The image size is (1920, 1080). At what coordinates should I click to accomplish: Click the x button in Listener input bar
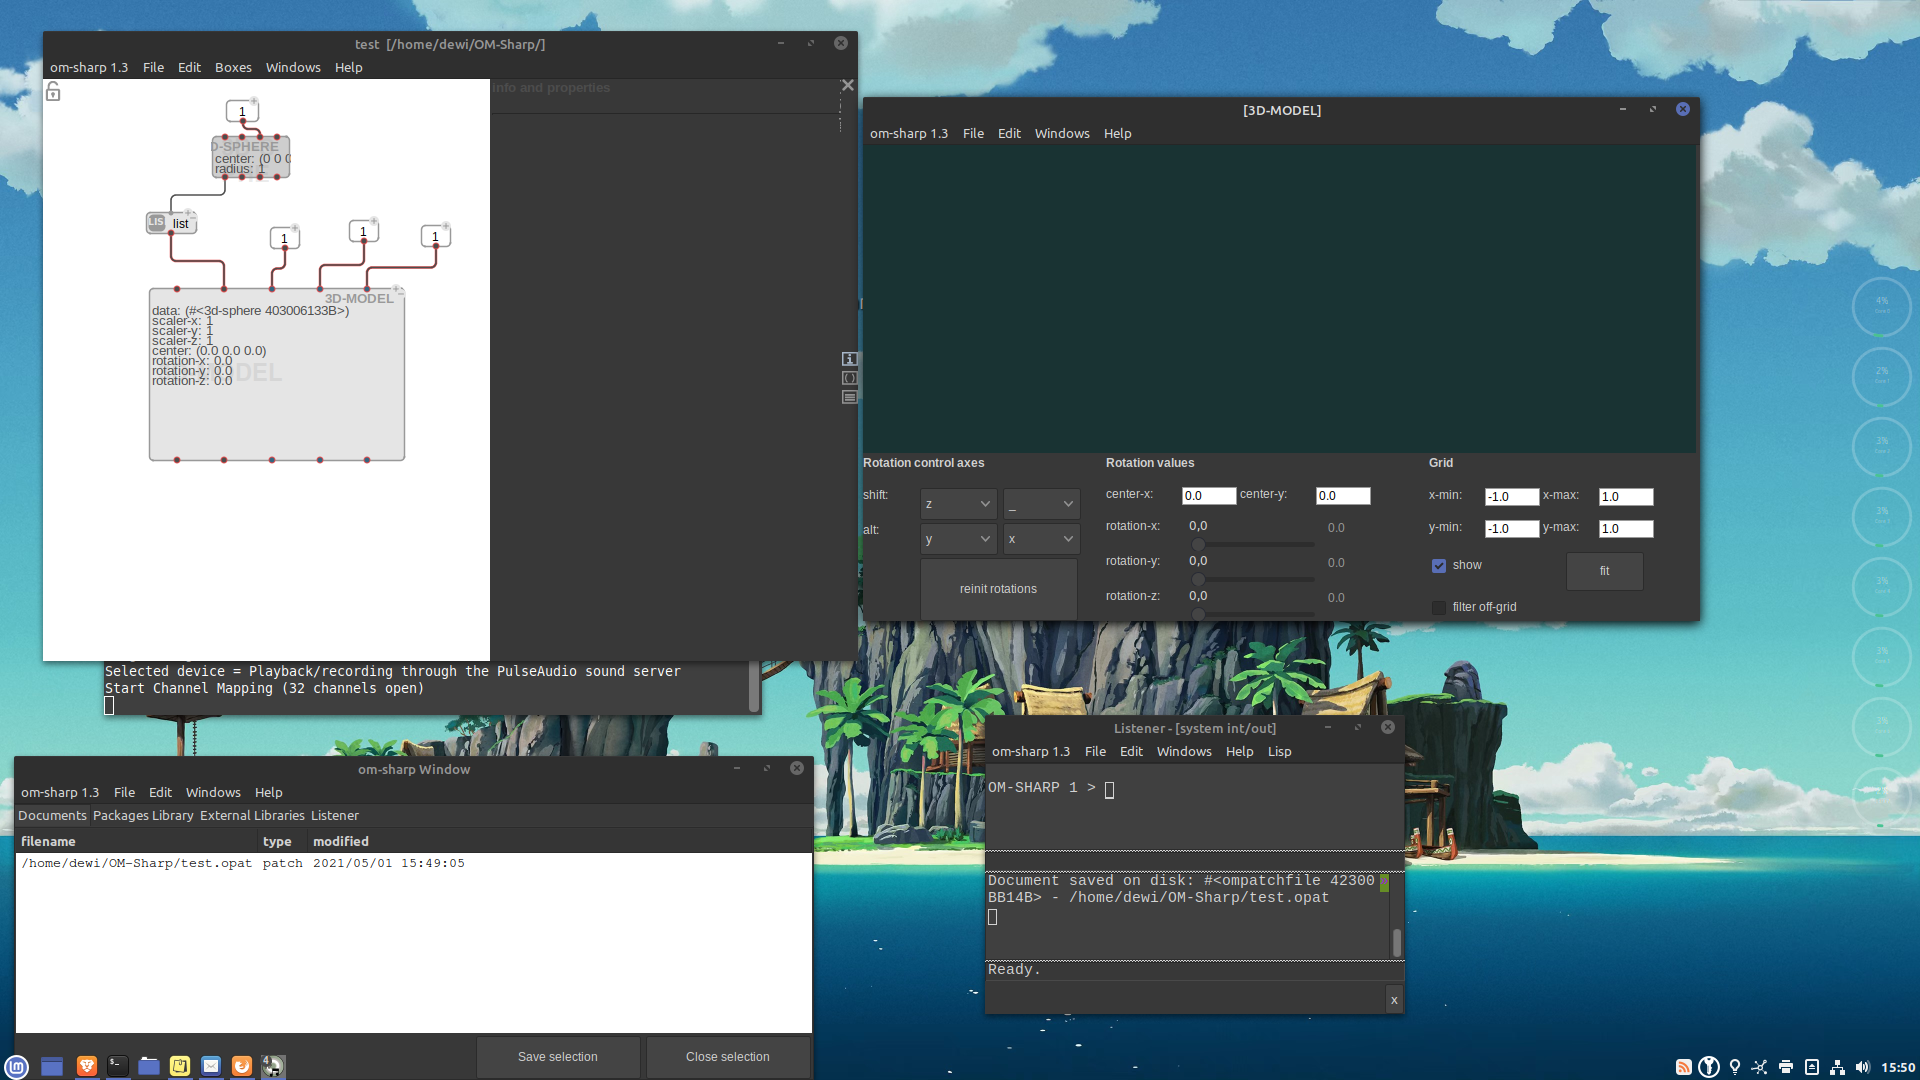point(1394,999)
